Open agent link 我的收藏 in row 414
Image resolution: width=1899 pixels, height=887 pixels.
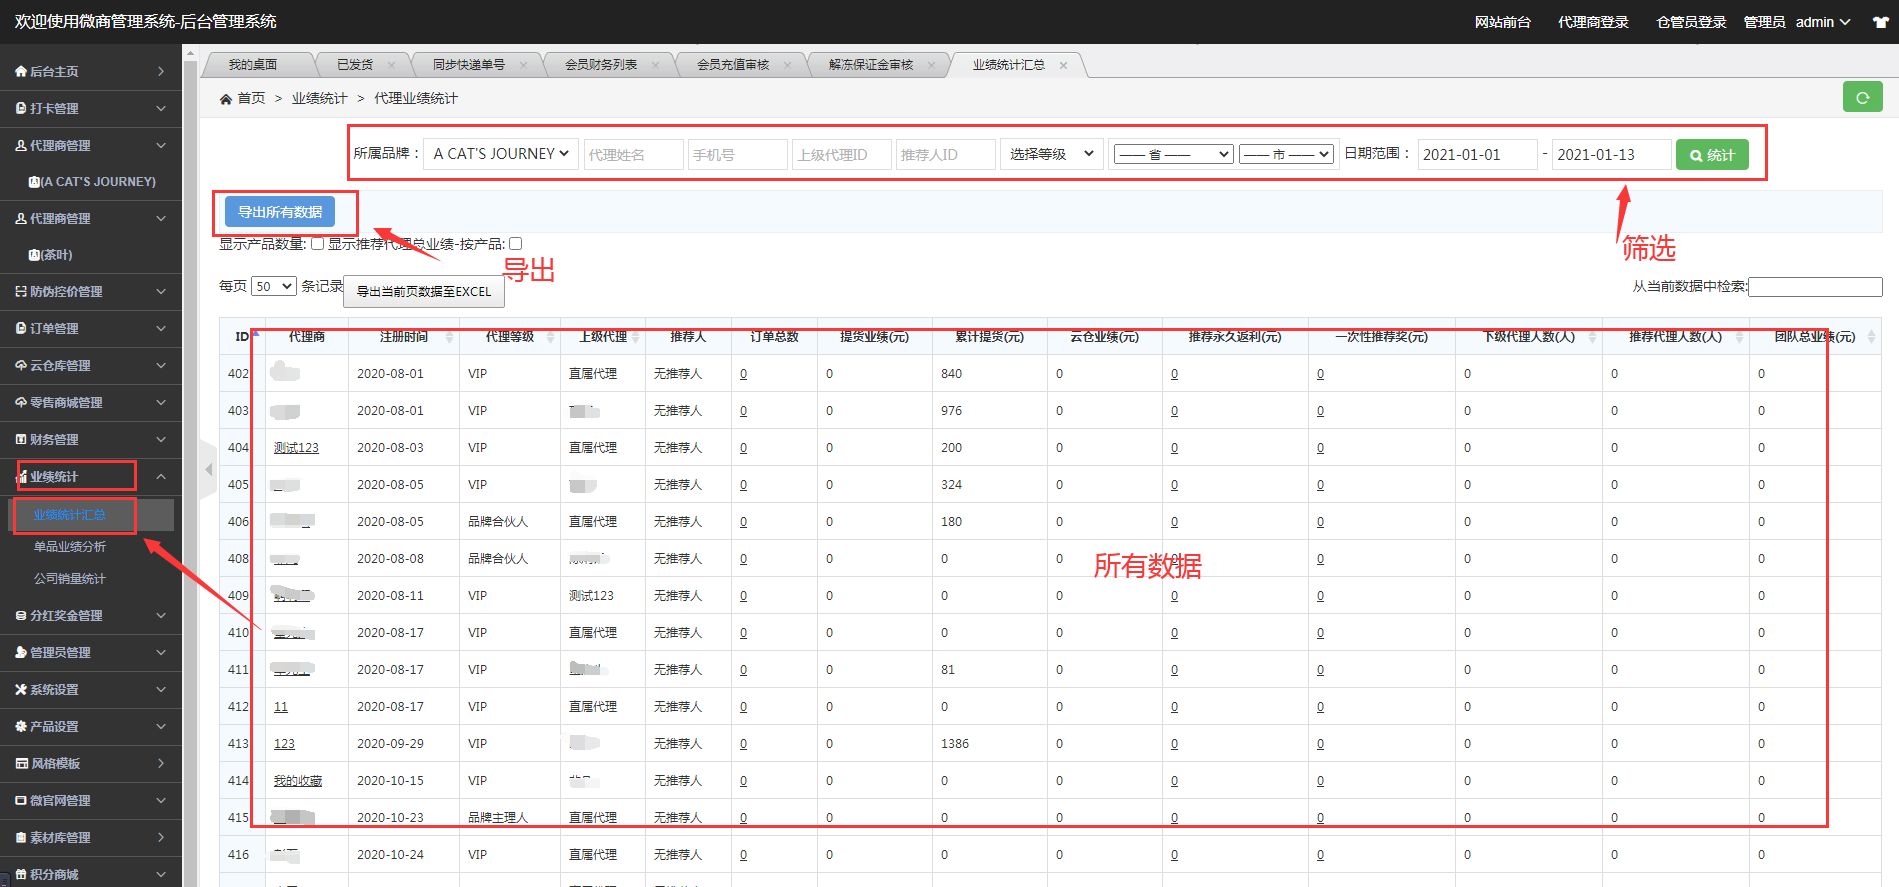(298, 781)
